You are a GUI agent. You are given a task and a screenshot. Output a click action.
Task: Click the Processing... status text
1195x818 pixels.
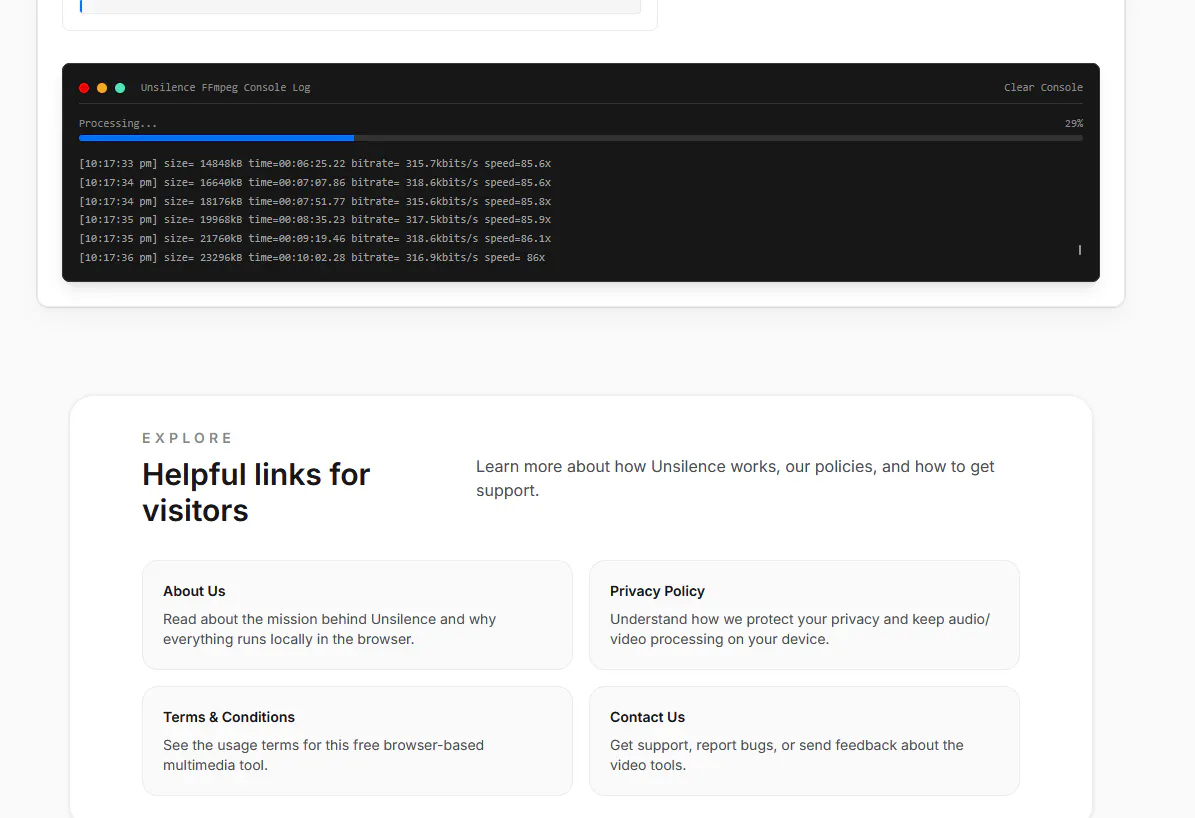click(x=118, y=124)
